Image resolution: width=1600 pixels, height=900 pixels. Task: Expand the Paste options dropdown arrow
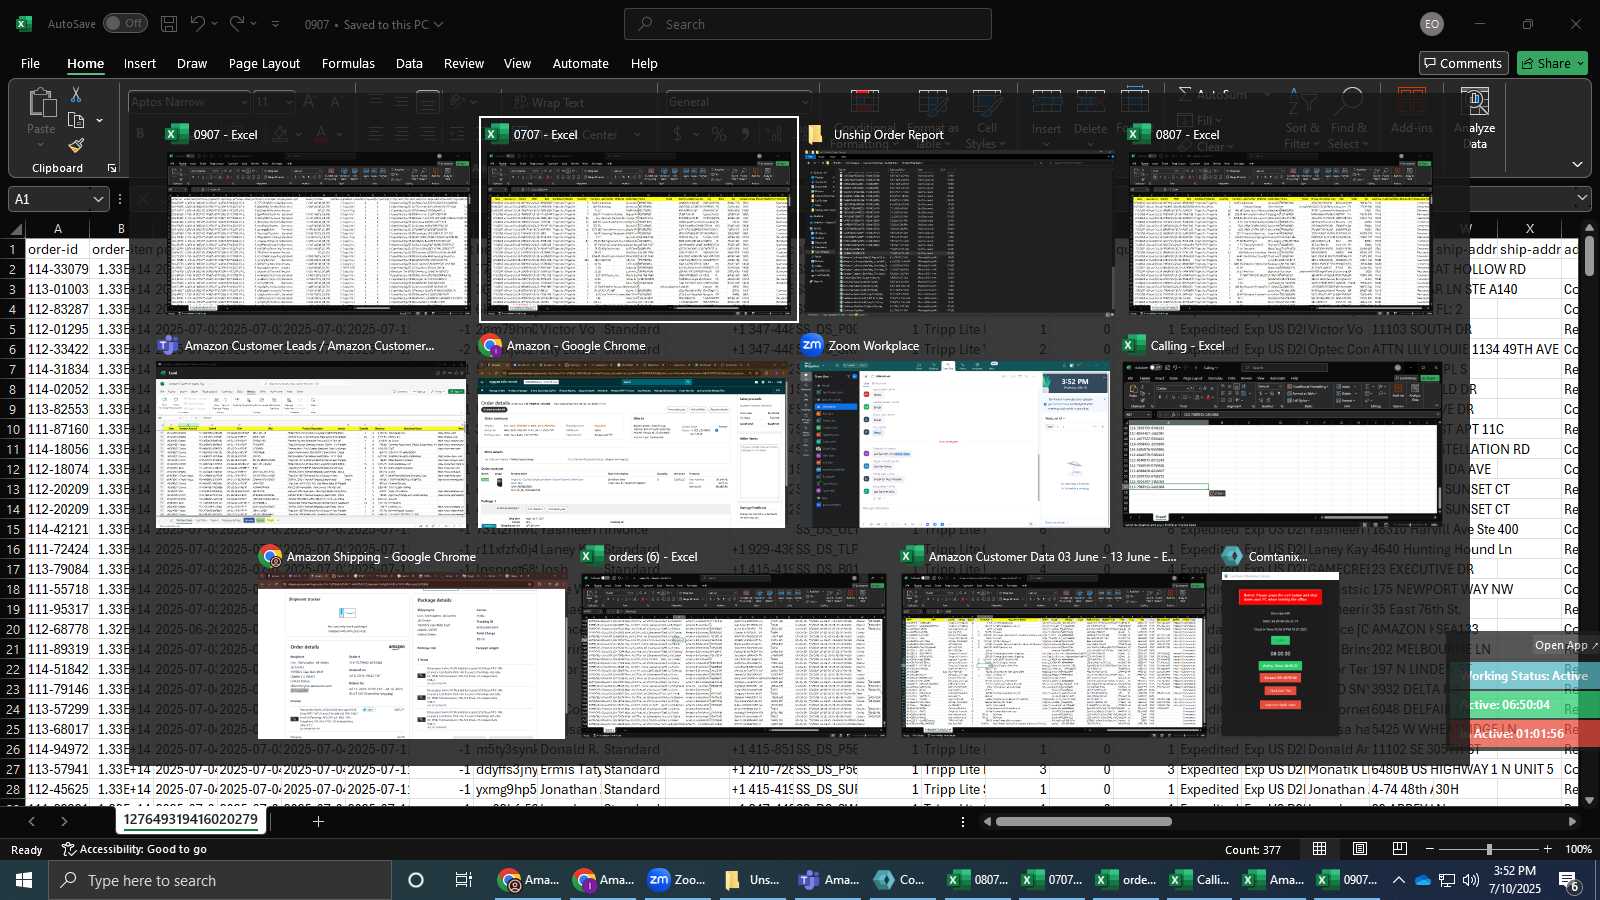tap(41, 145)
